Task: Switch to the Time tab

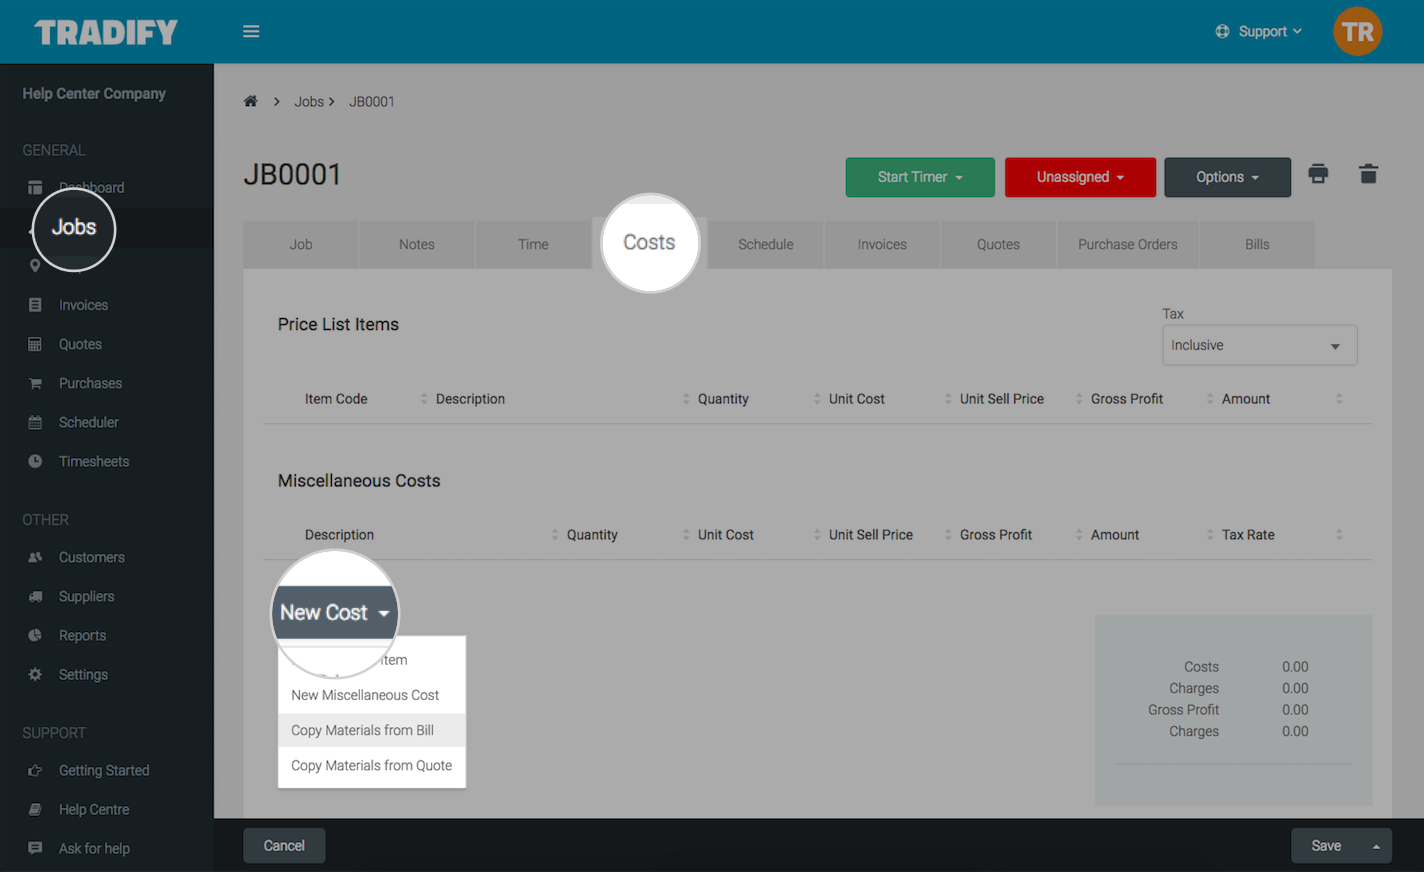Action: tap(533, 244)
